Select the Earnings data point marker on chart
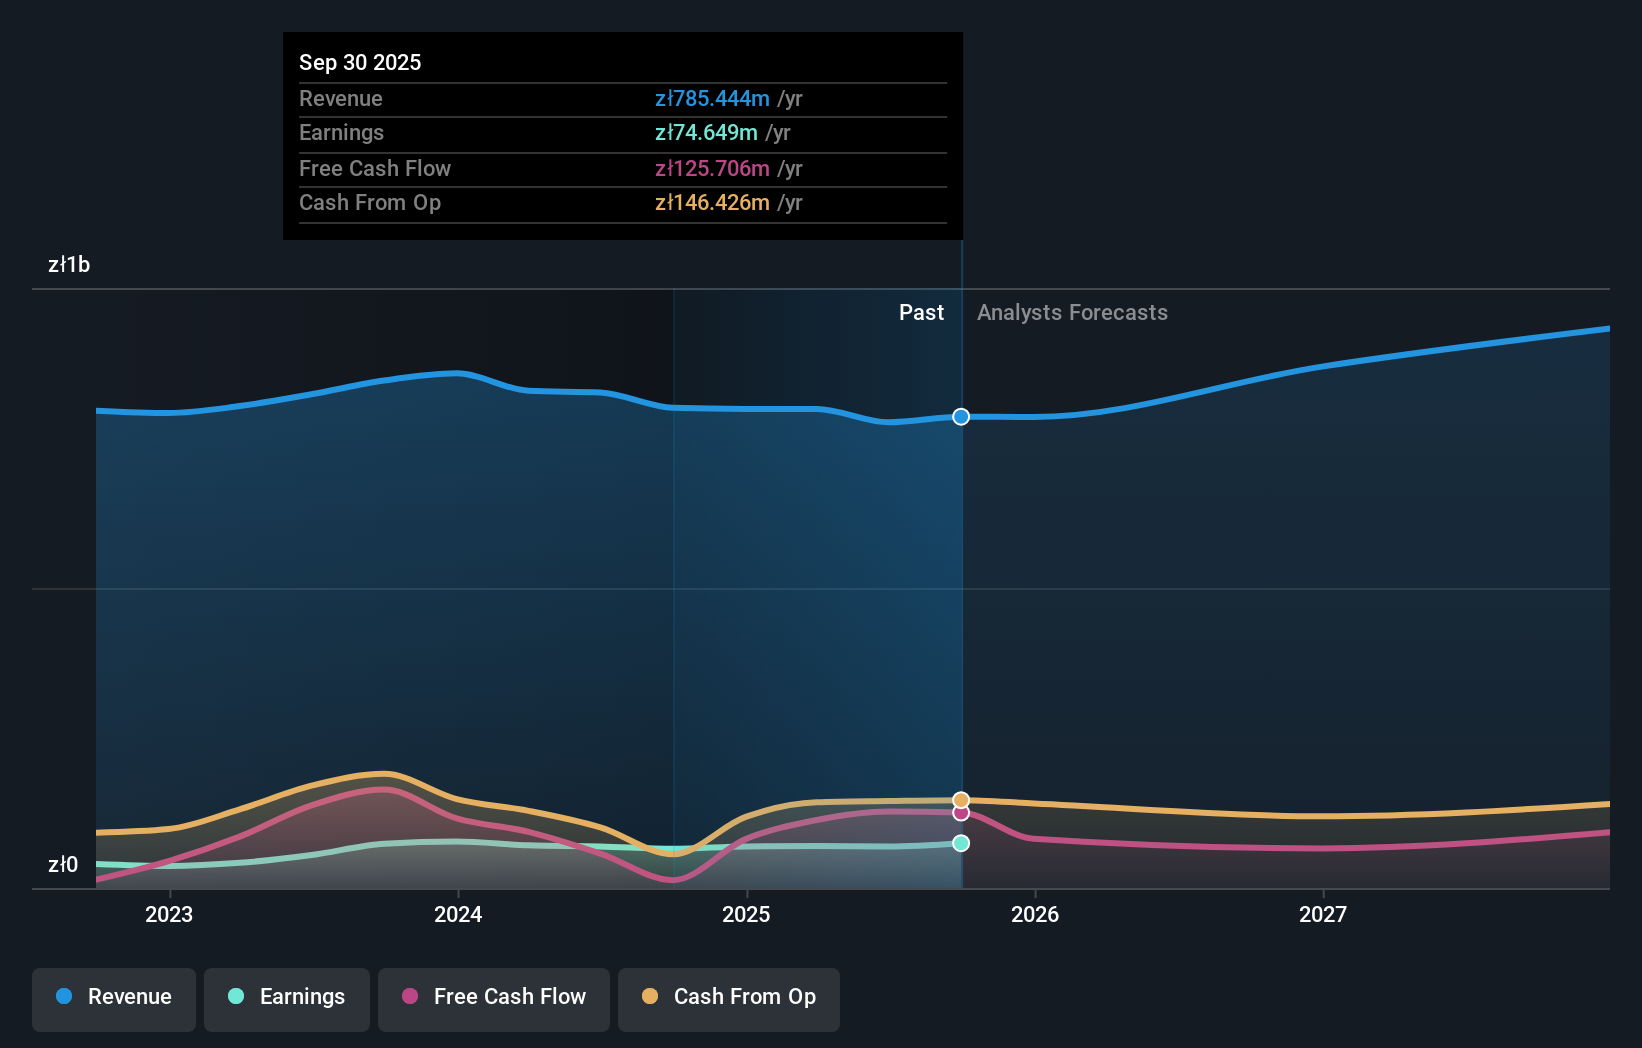 (960, 843)
